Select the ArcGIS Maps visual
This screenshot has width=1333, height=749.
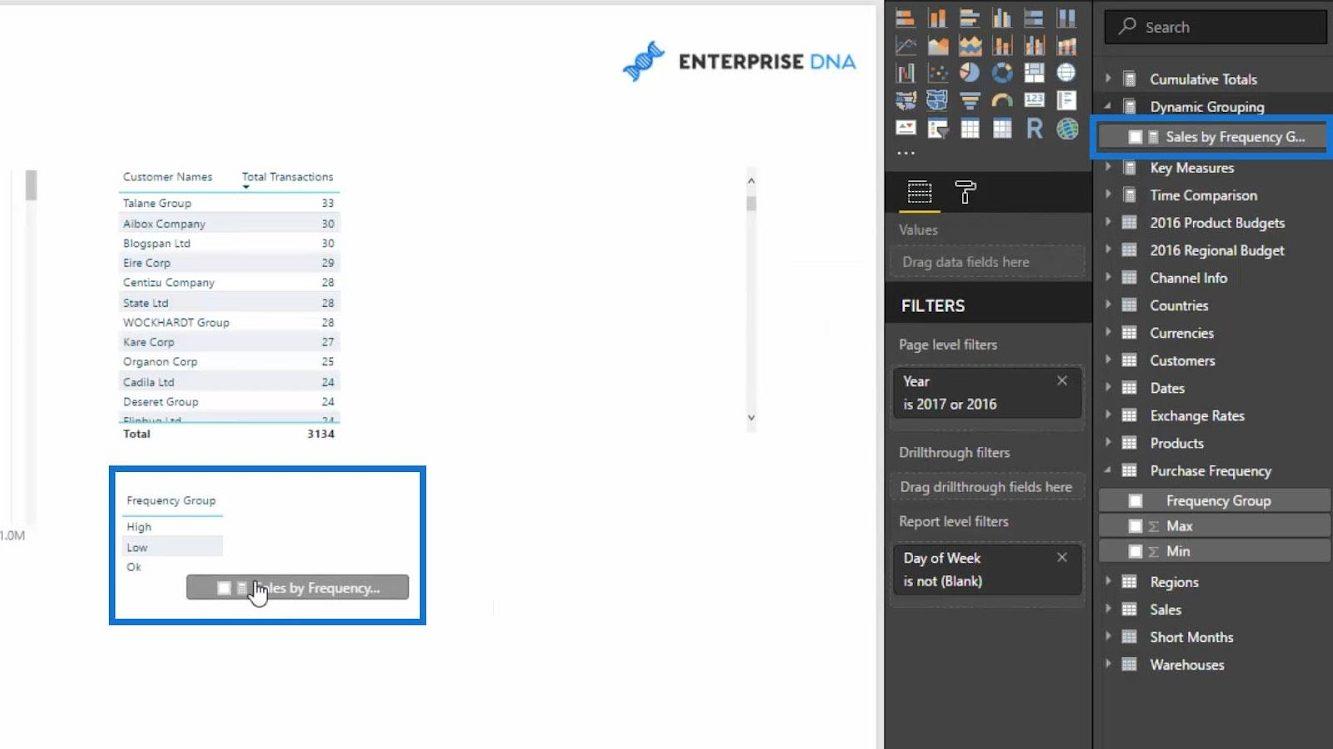[1066, 128]
